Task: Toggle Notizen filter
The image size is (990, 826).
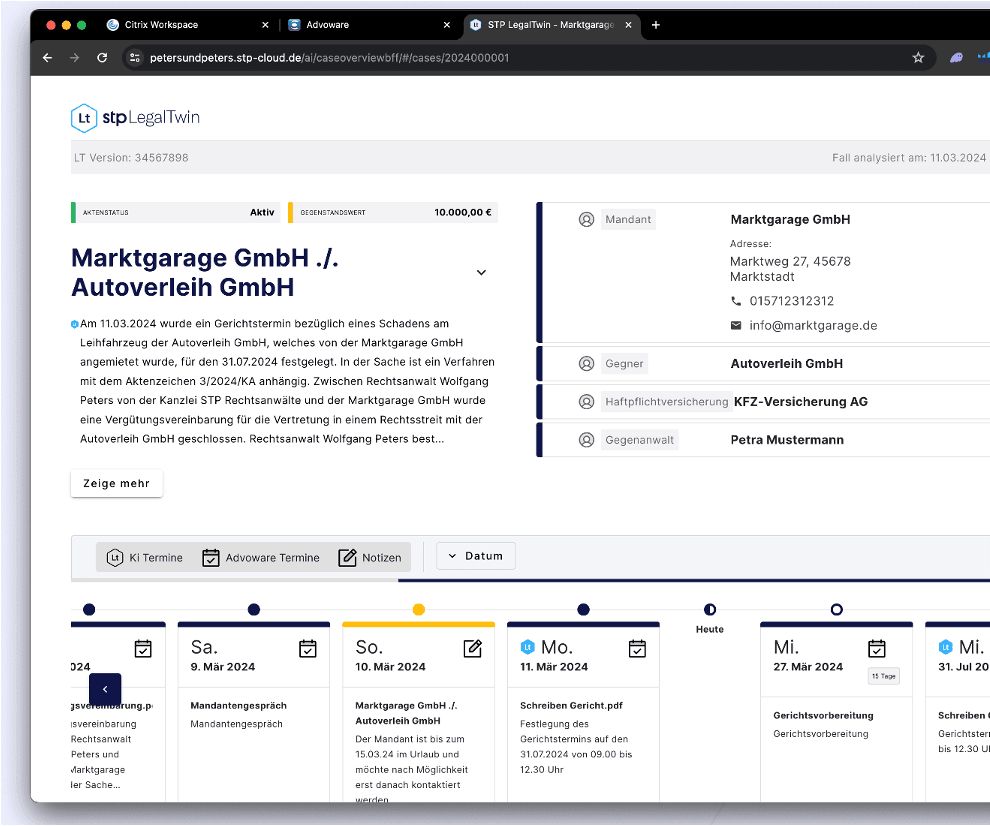Action: coord(370,558)
